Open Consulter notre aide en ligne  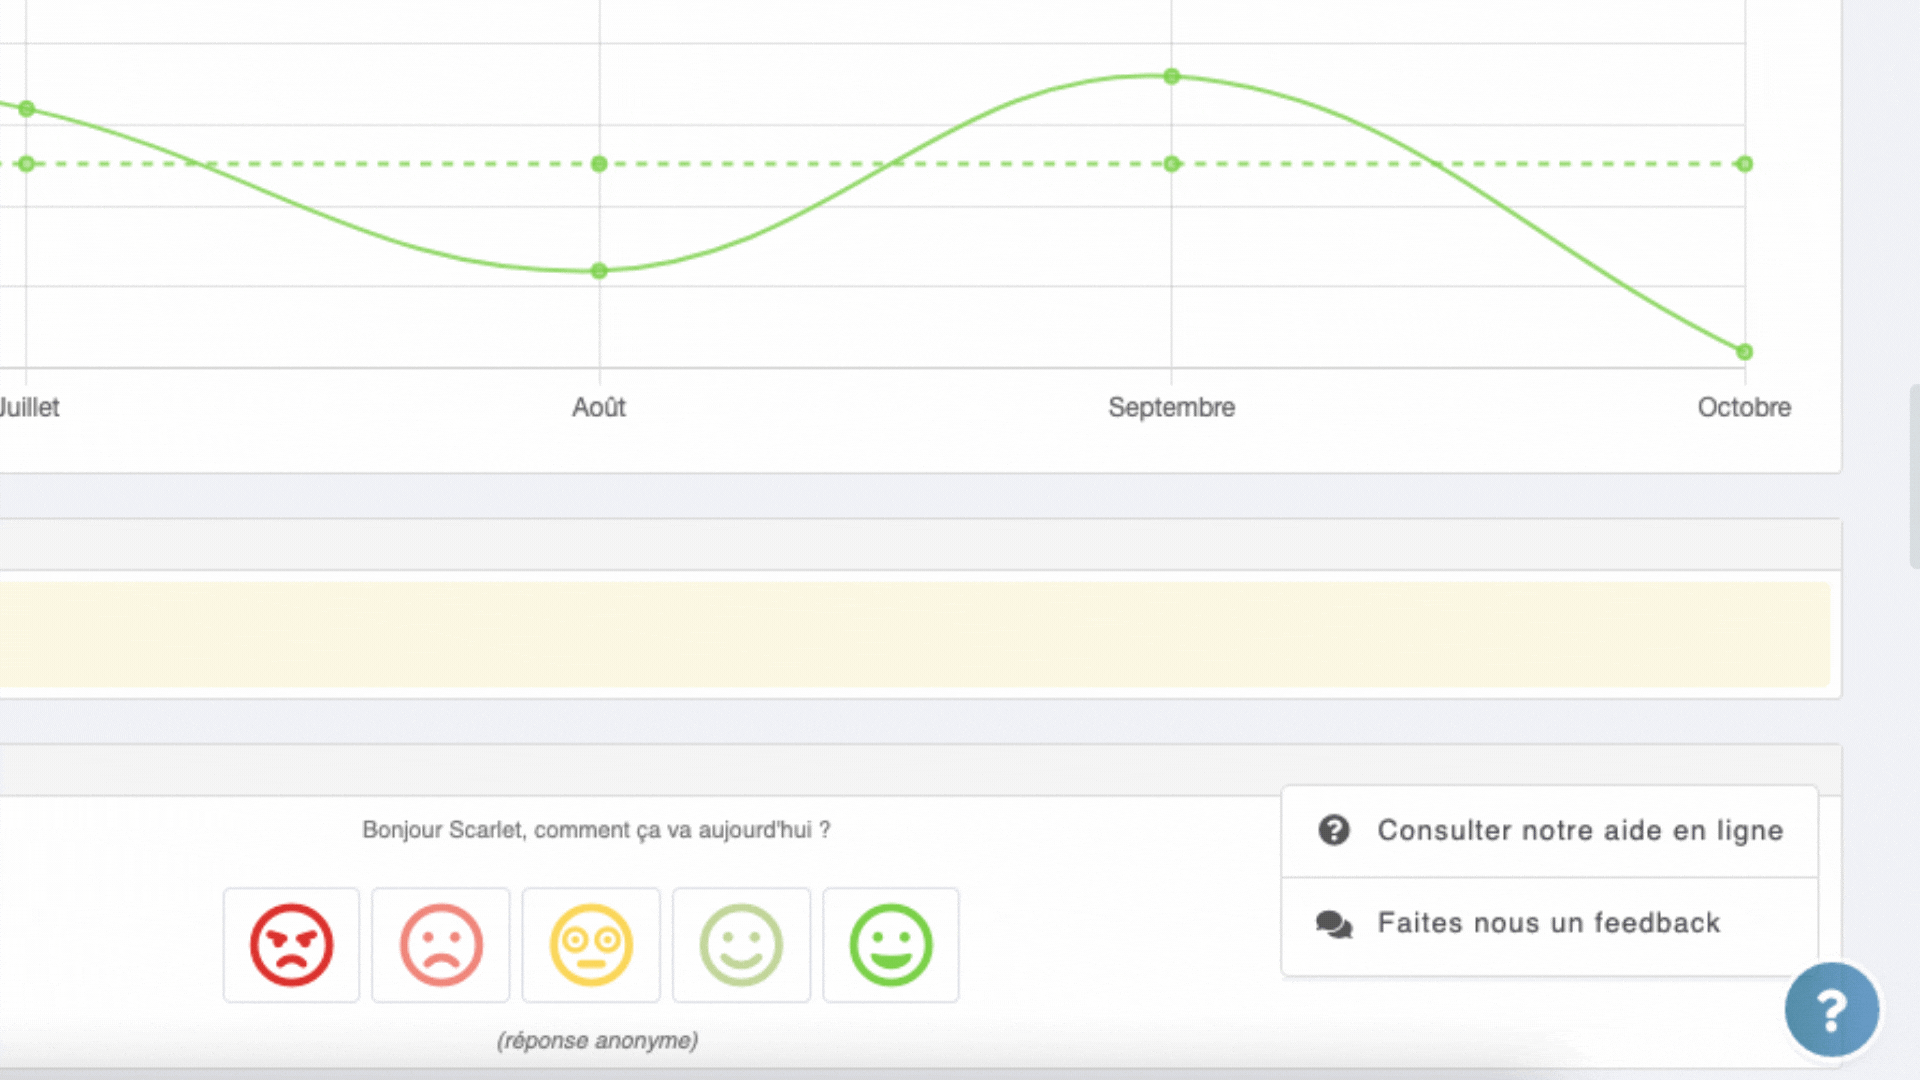click(1579, 830)
